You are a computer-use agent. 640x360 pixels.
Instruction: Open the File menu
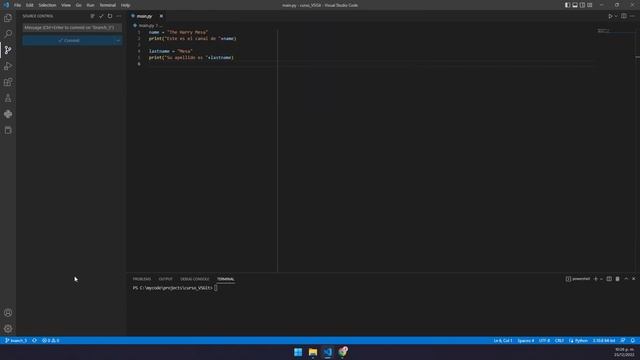pos(18,5)
